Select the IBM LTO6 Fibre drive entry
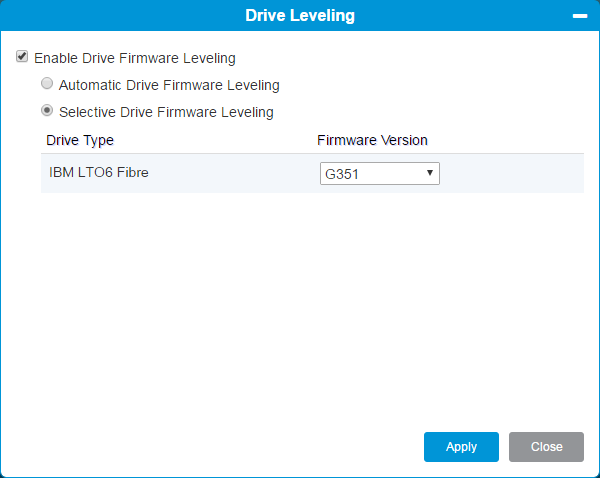600x478 pixels. click(99, 172)
